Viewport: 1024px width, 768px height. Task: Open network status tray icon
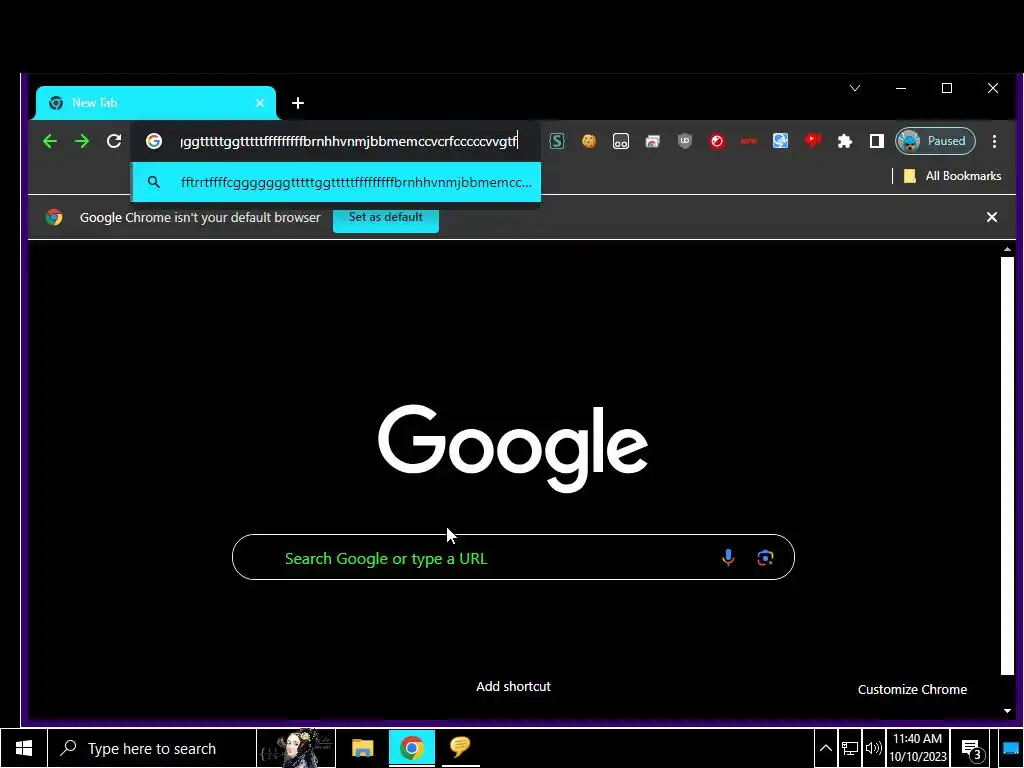849,748
